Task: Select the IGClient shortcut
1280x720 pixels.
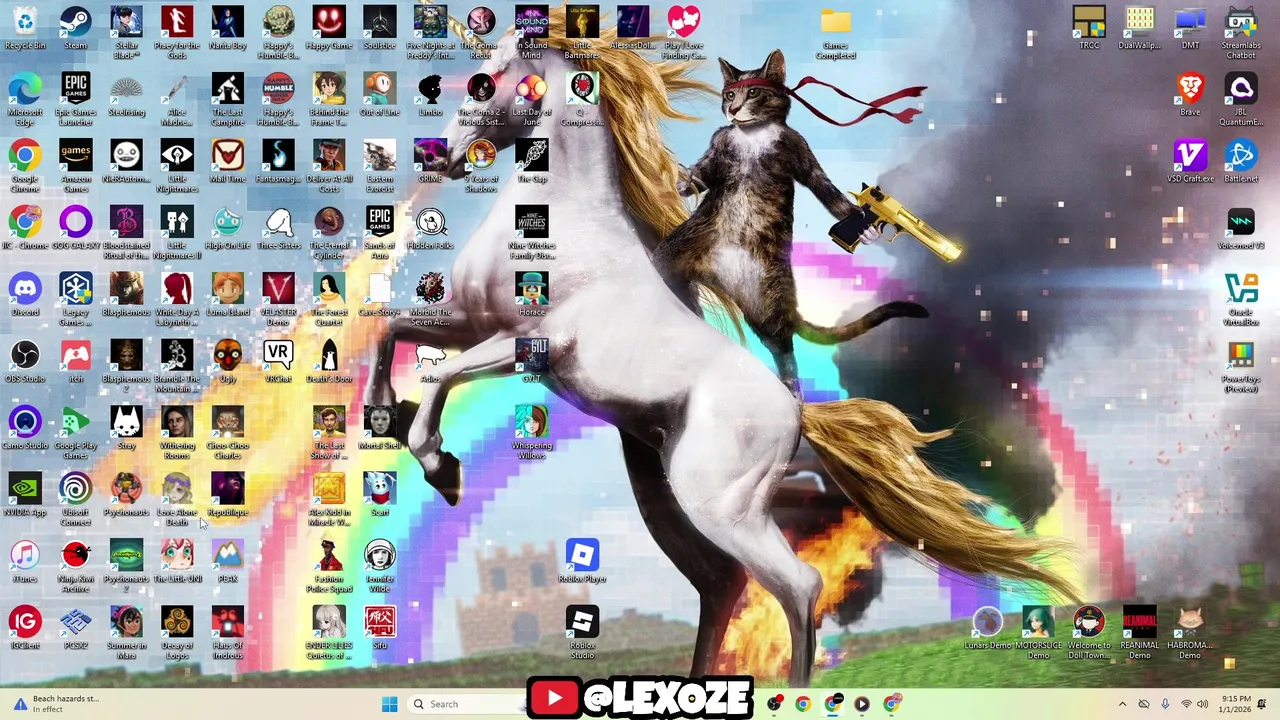Action: [x=25, y=629]
